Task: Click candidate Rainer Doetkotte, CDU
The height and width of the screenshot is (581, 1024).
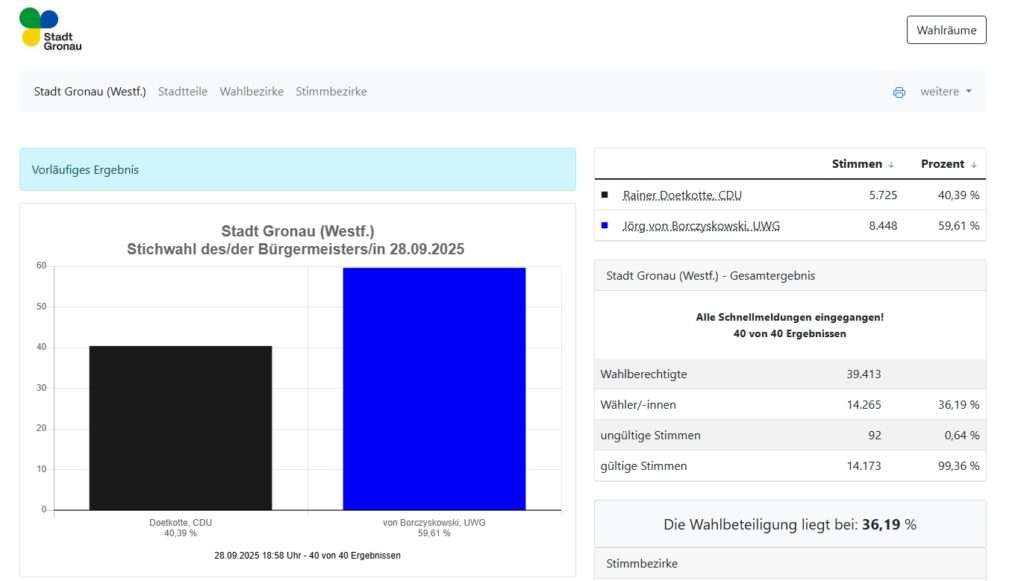Action: 682,196
